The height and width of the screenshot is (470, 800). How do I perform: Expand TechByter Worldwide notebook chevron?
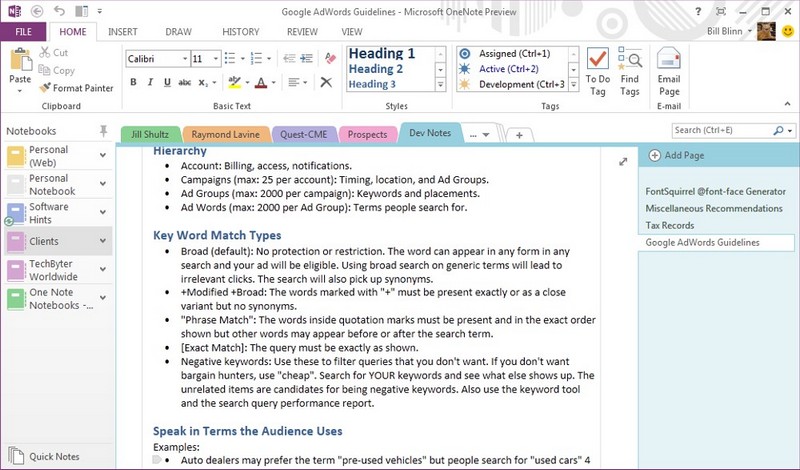point(103,269)
